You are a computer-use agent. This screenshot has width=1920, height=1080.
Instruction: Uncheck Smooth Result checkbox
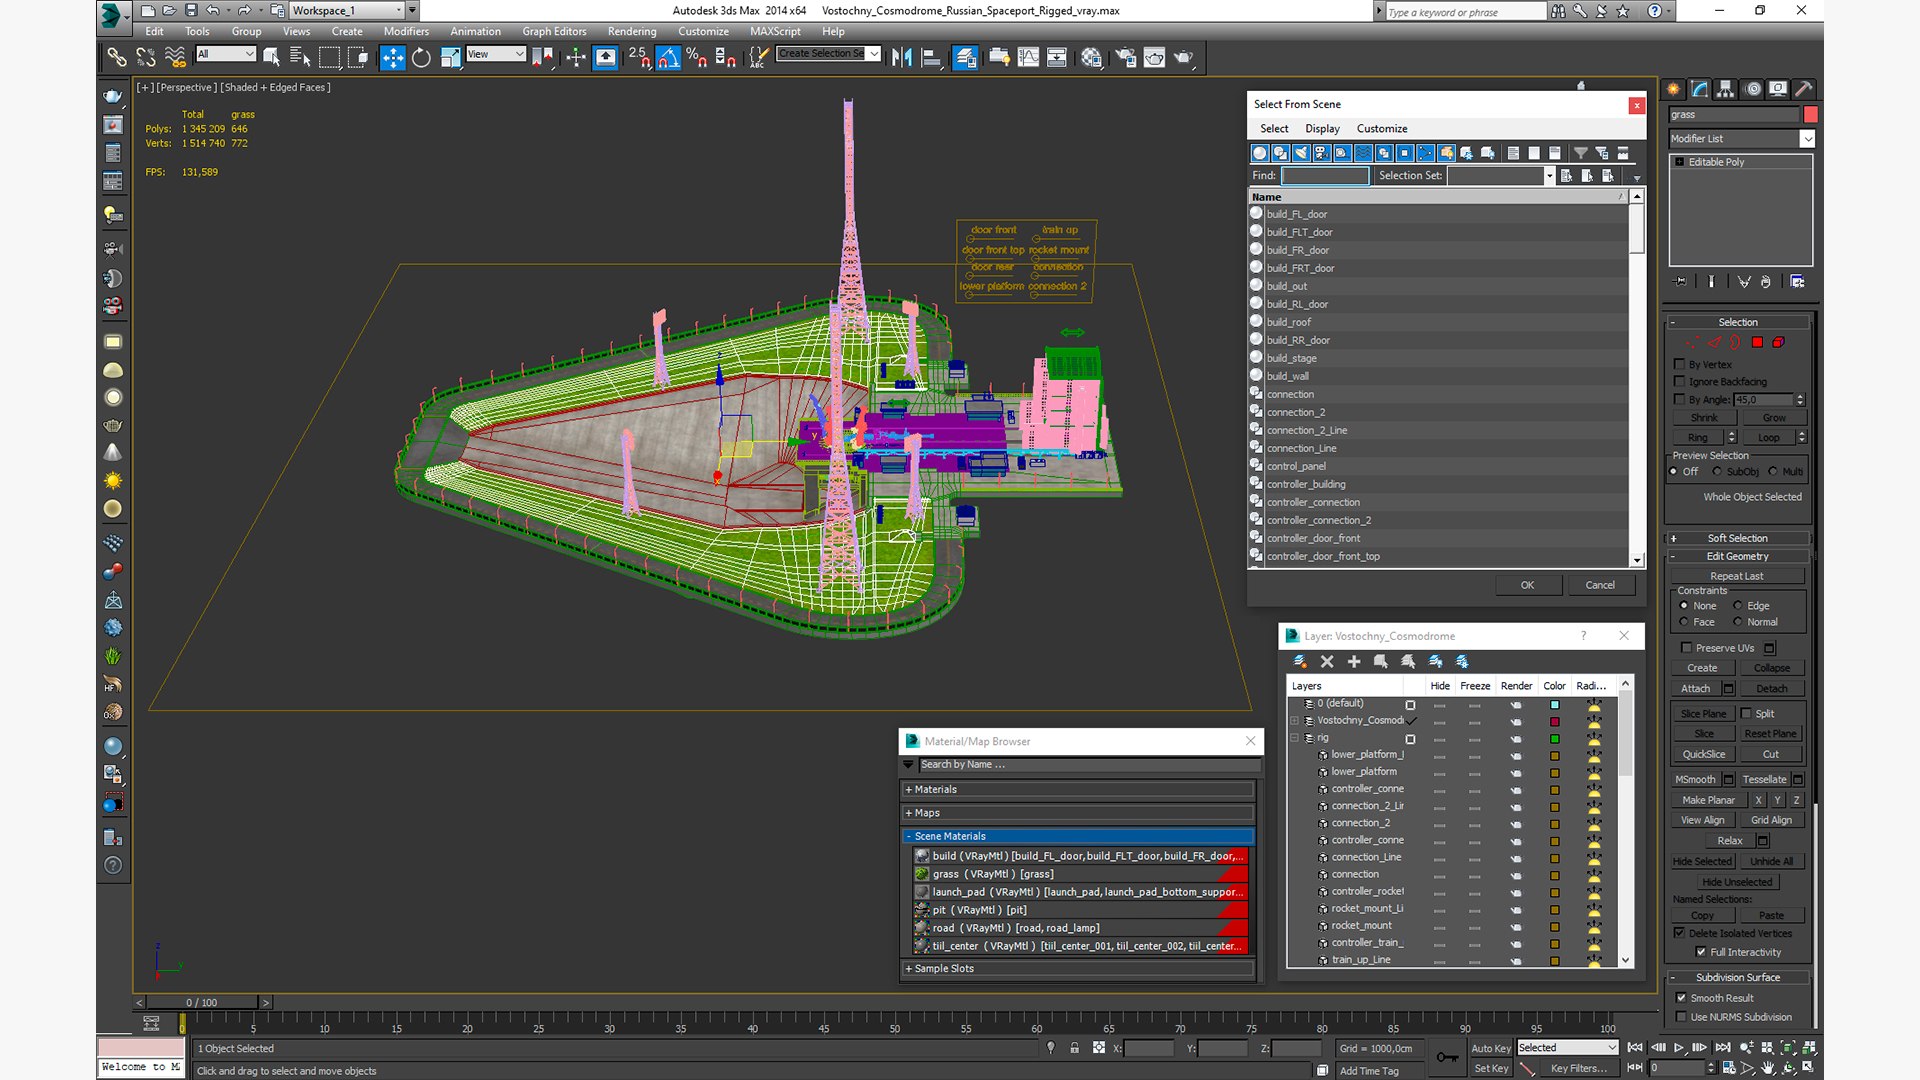click(x=1681, y=998)
